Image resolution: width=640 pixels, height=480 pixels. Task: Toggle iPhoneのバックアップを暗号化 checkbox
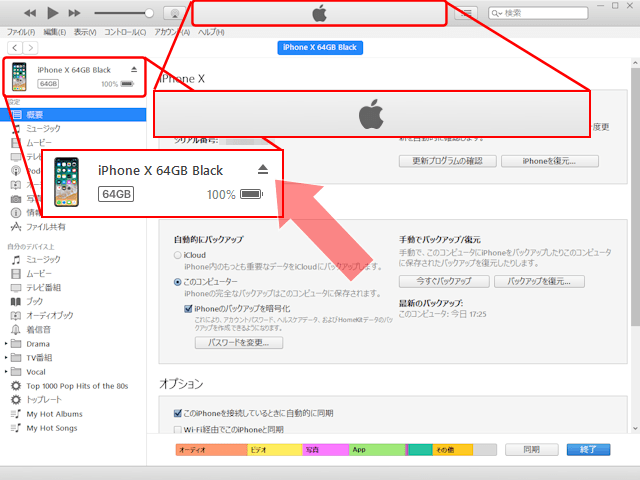[188, 309]
